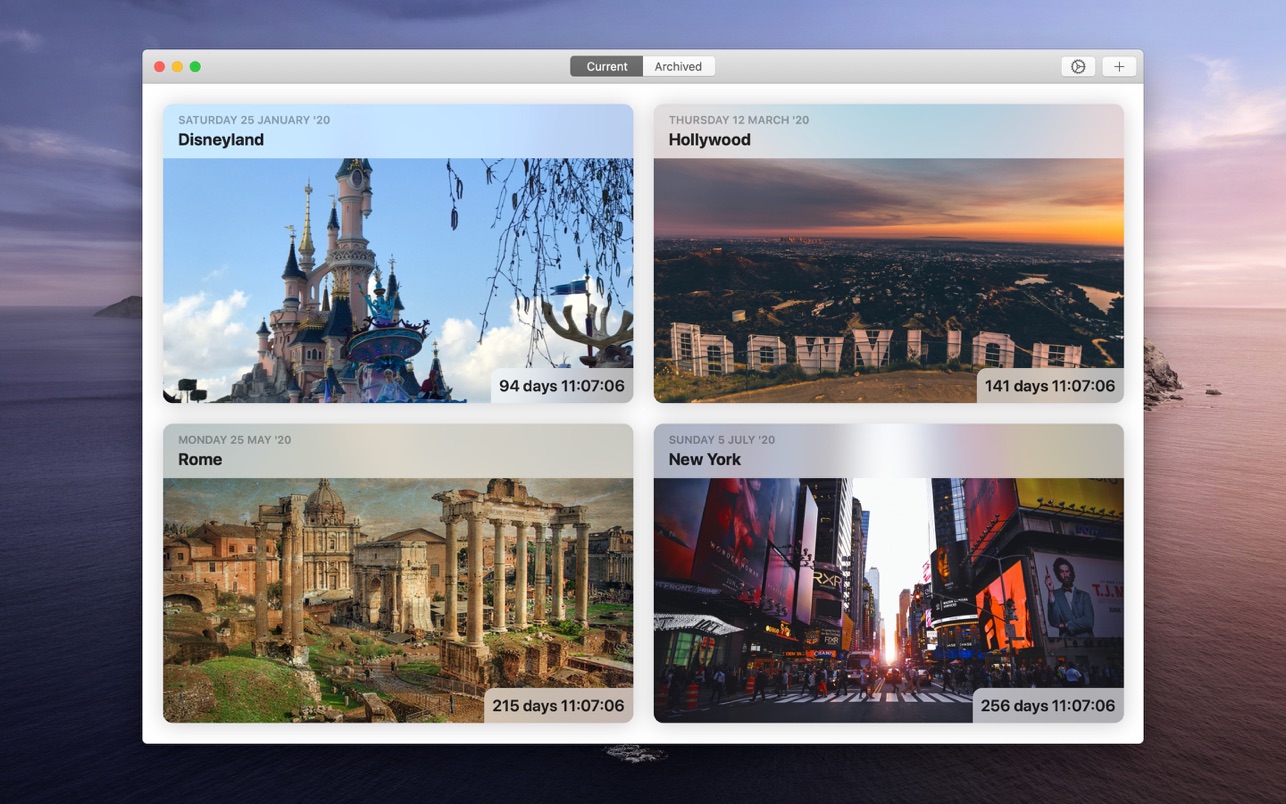Open the Disneyland castle photo

[398, 280]
